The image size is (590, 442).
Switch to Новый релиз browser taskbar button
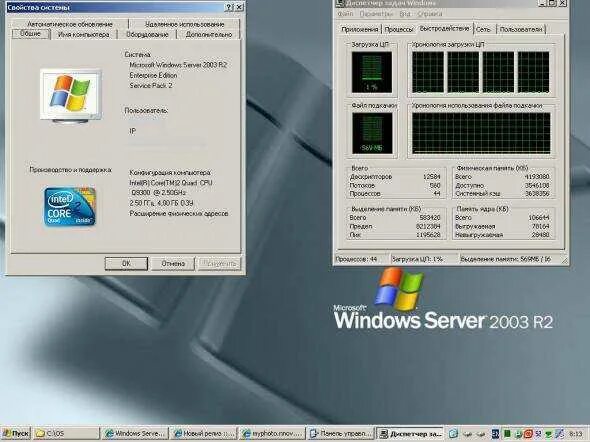[203, 434]
